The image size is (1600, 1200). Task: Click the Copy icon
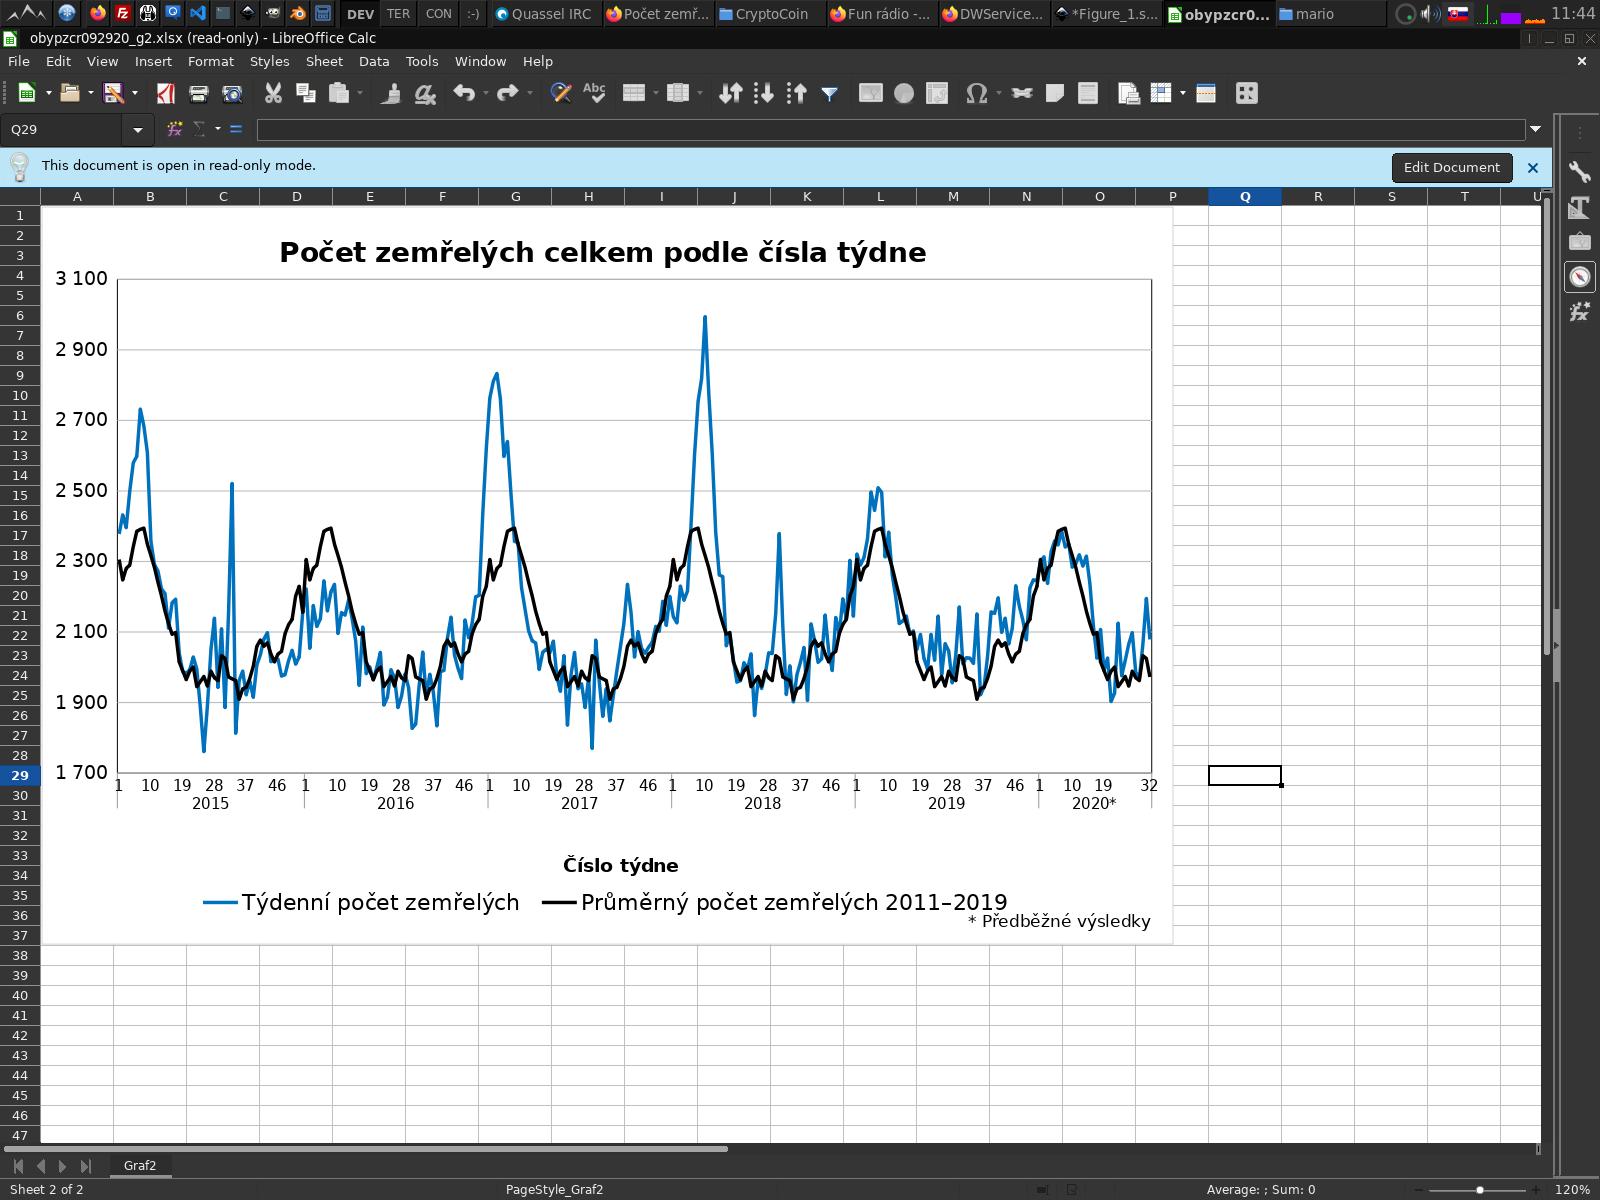tap(306, 93)
